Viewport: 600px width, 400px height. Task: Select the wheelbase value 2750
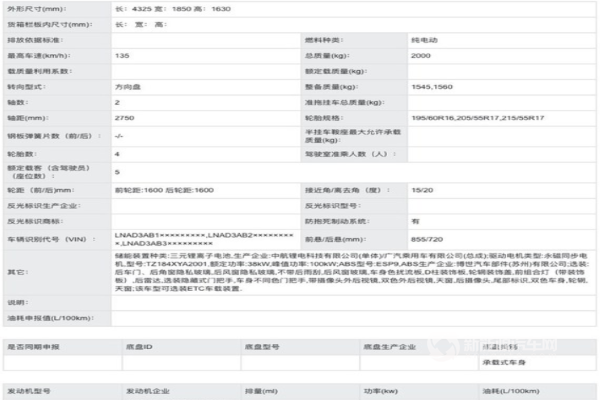click(125, 118)
